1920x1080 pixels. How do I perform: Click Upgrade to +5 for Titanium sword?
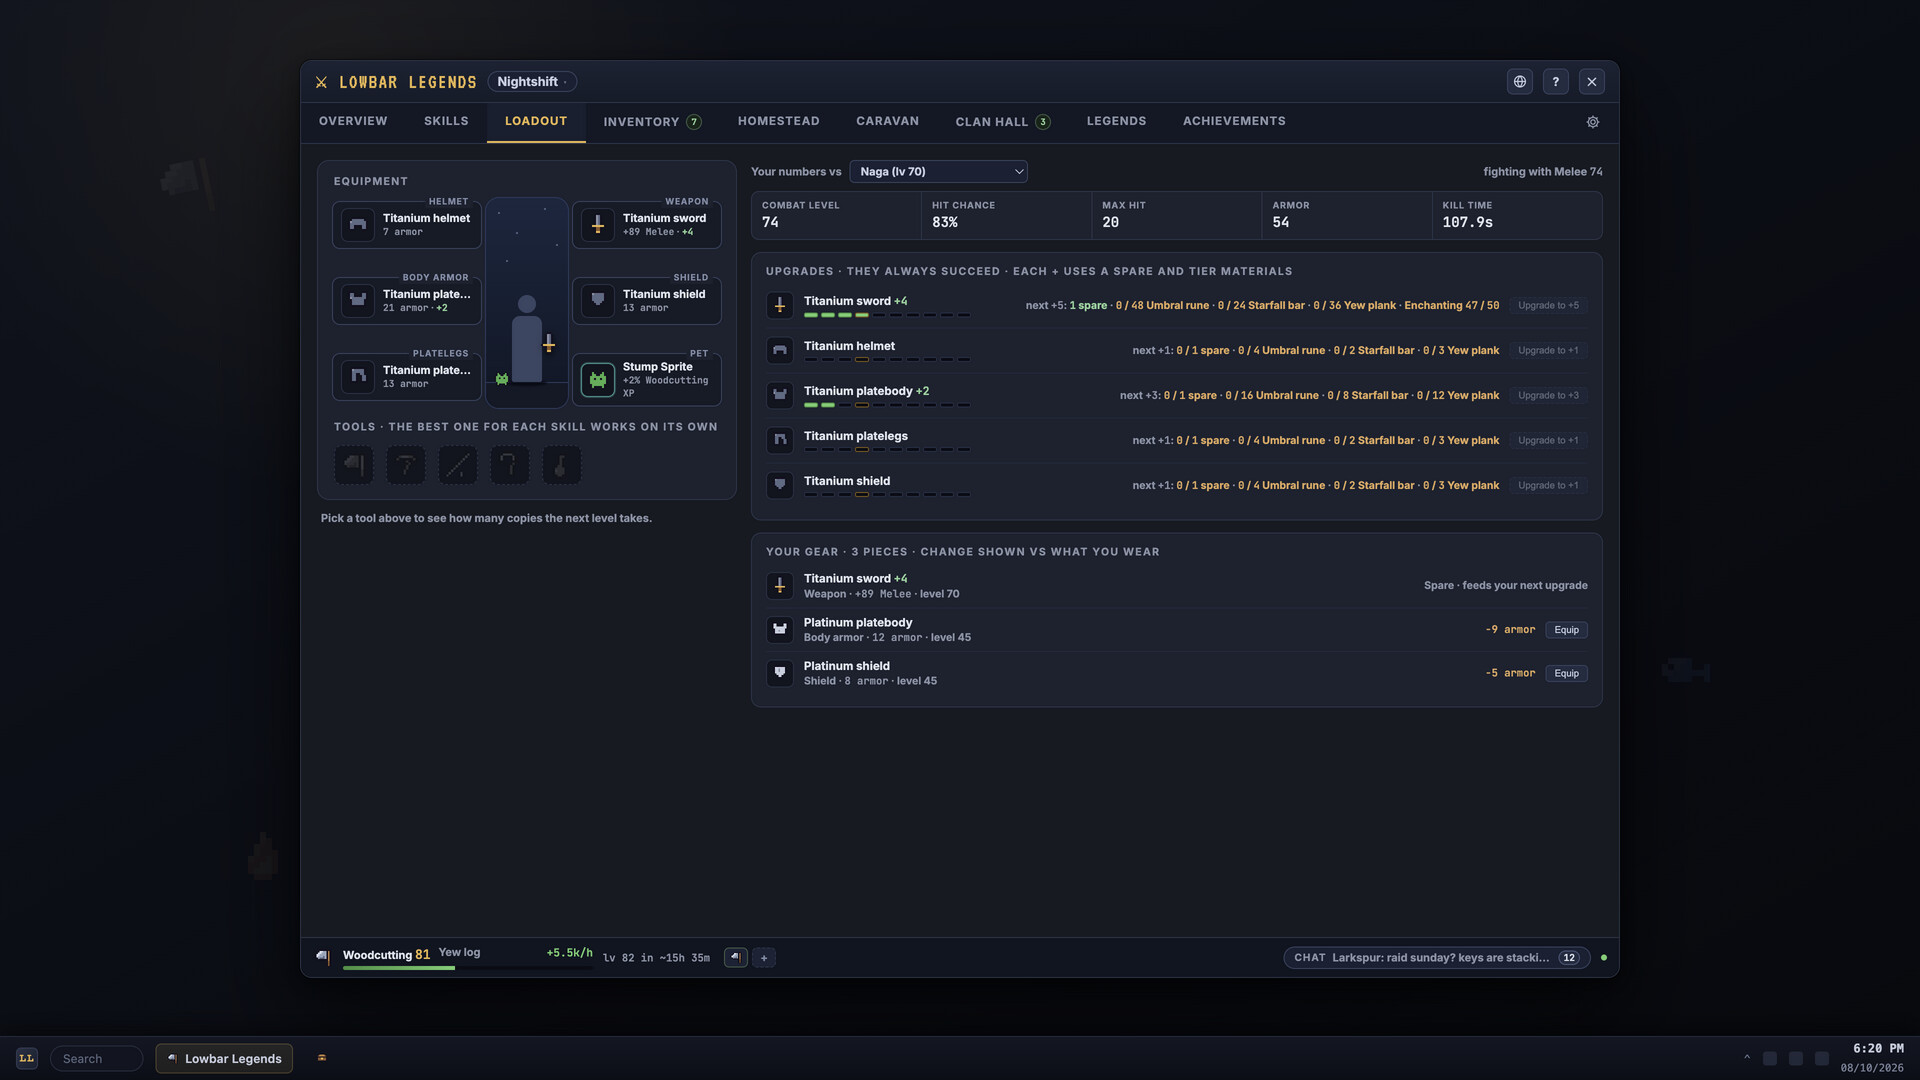(1548, 306)
